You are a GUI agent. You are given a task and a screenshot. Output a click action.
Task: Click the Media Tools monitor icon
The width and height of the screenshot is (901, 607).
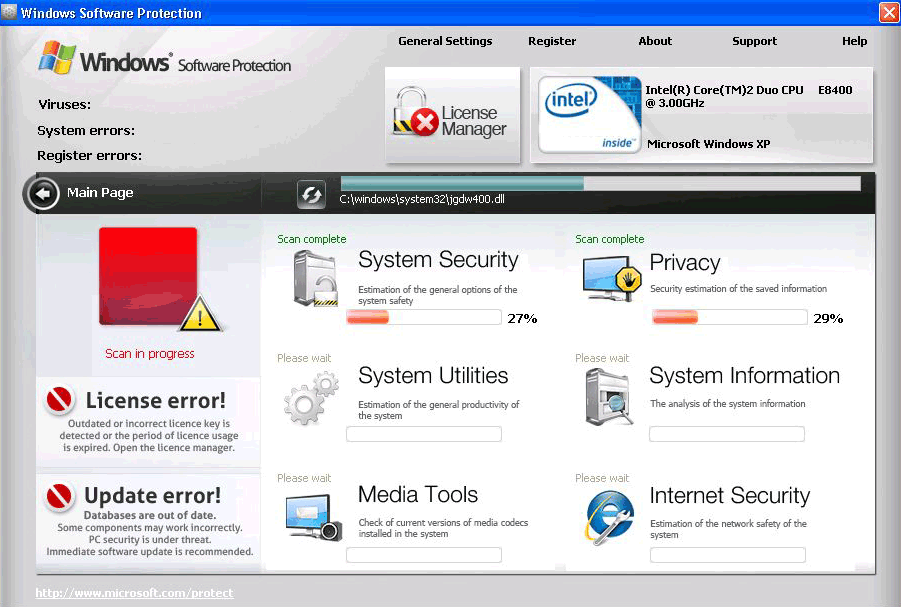click(312, 517)
